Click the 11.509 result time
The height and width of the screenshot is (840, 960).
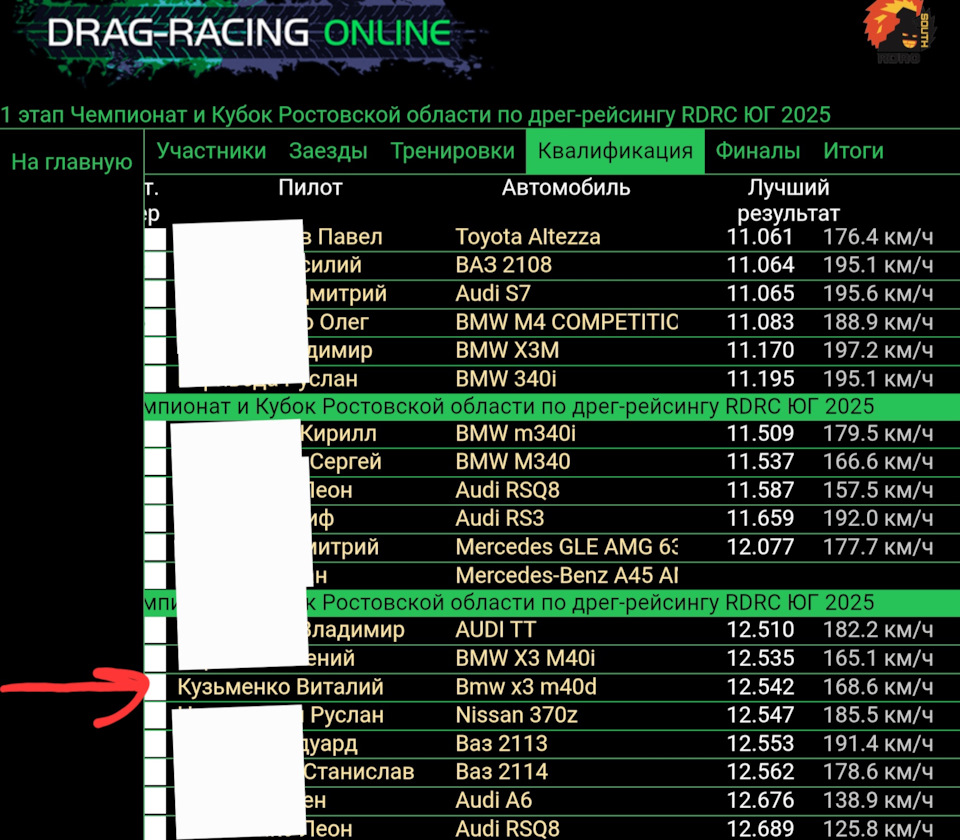(760, 433)
